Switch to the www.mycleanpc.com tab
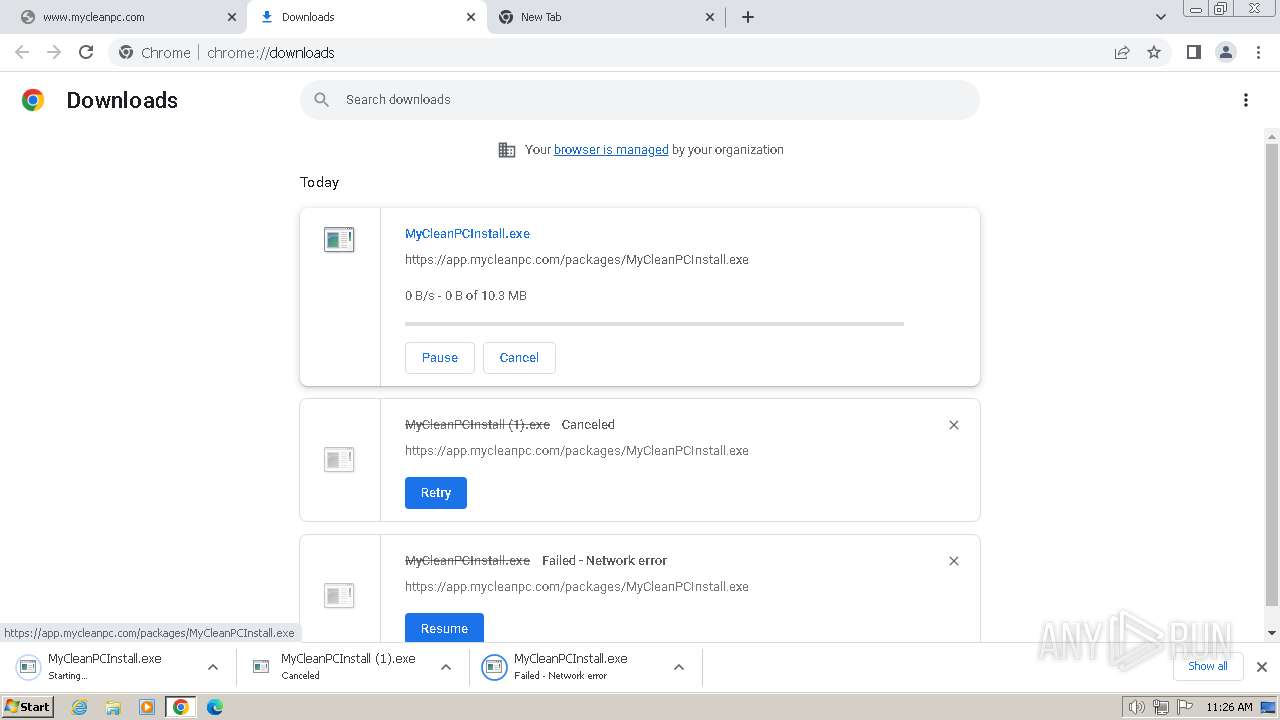1280x720 pixels. pyautogui.click(x=122, y=17)
